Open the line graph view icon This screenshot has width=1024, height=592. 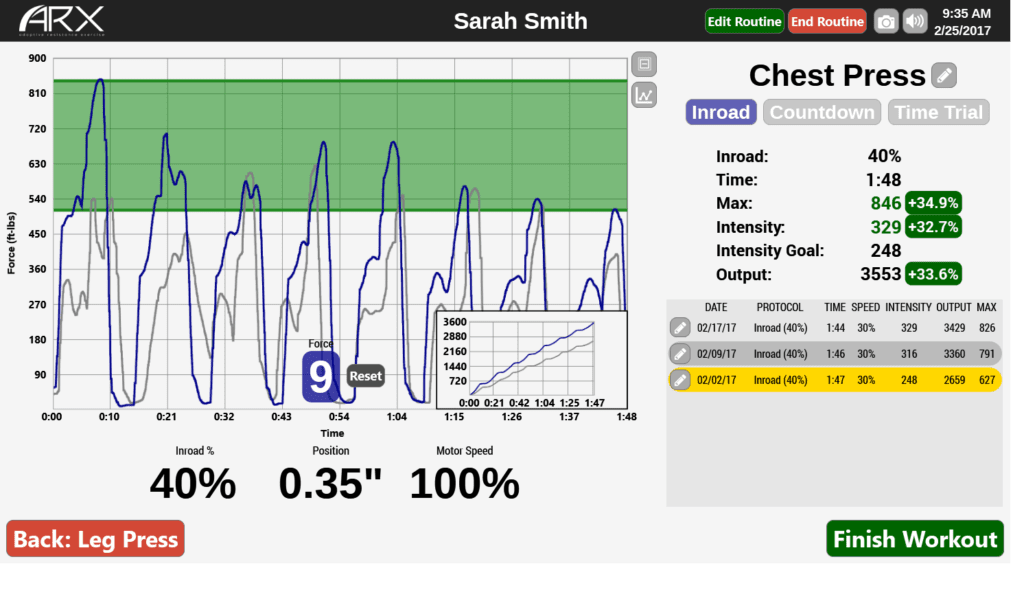point(644,95)
